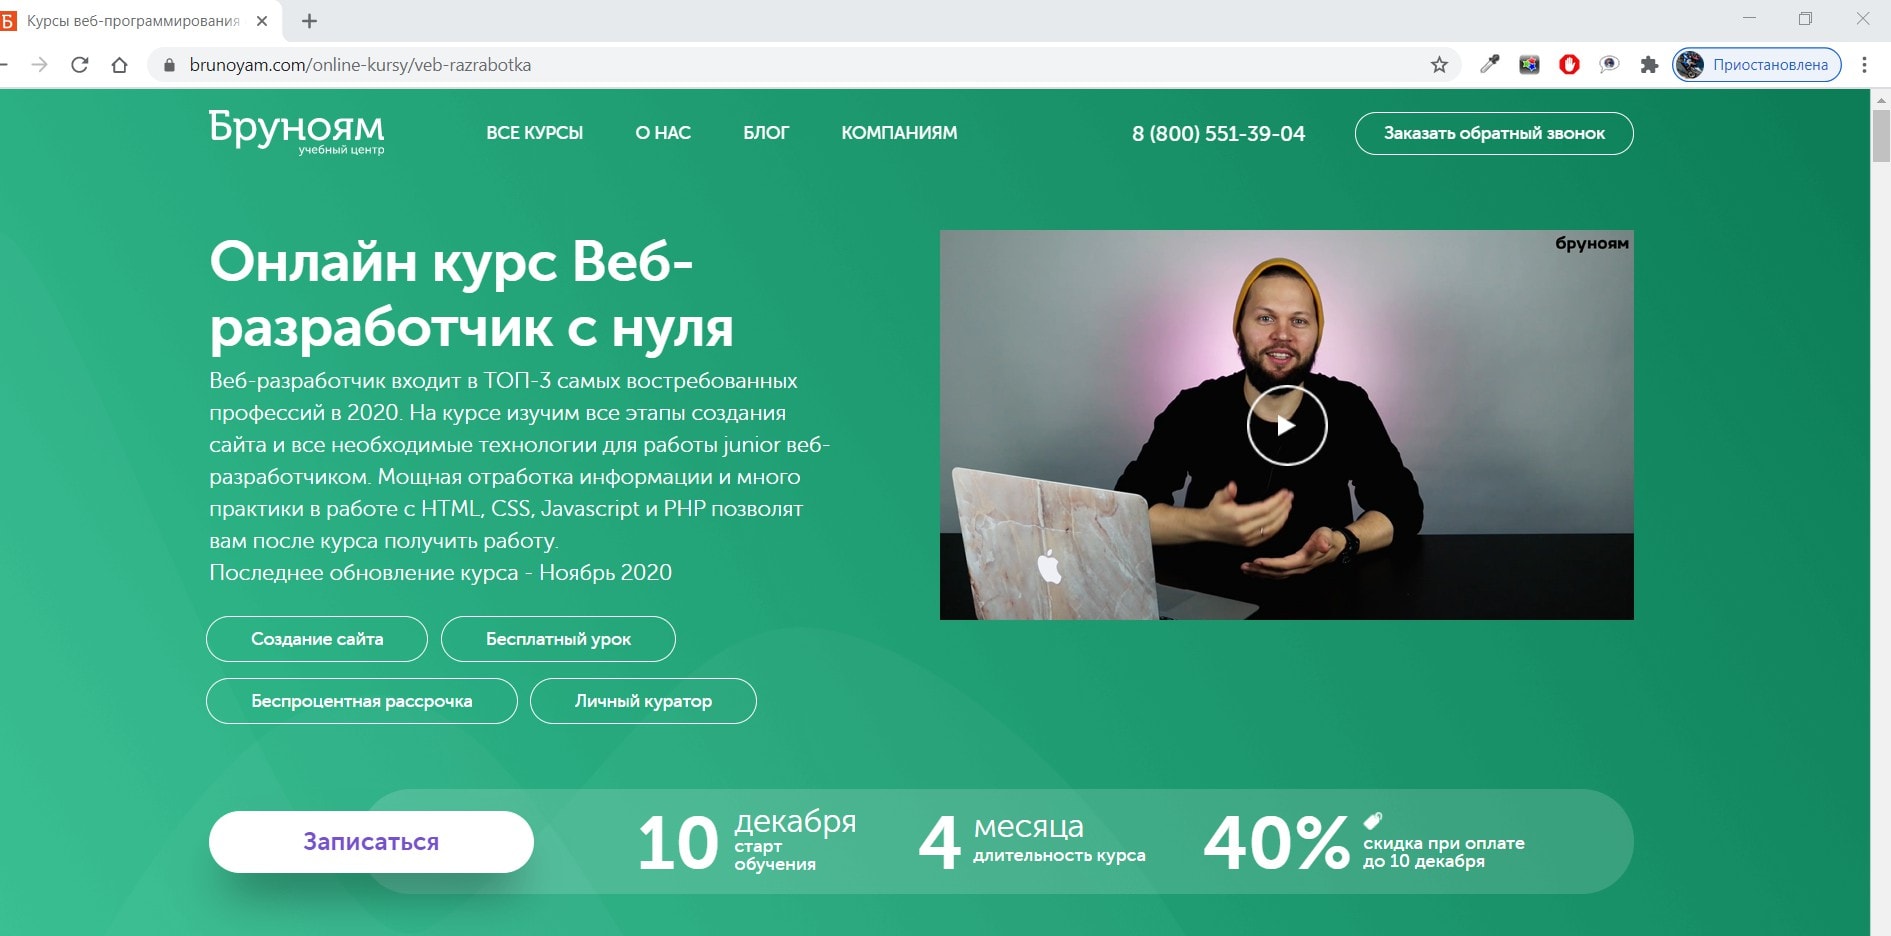Screen dimensions: 1891x936
Task: Play the course intro video
Action: [x=1286, y=425]
